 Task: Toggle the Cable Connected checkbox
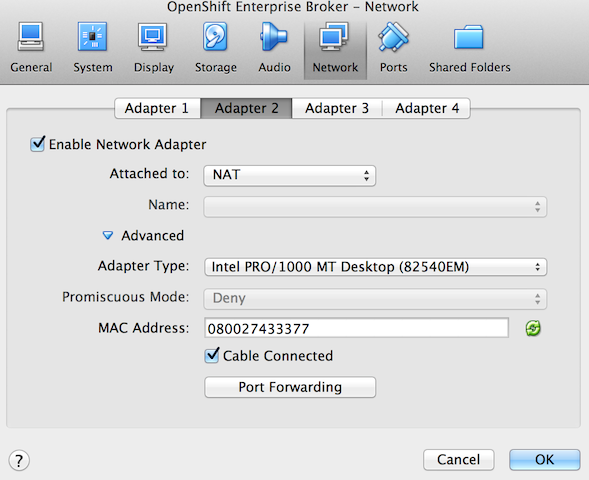(212, 355)
